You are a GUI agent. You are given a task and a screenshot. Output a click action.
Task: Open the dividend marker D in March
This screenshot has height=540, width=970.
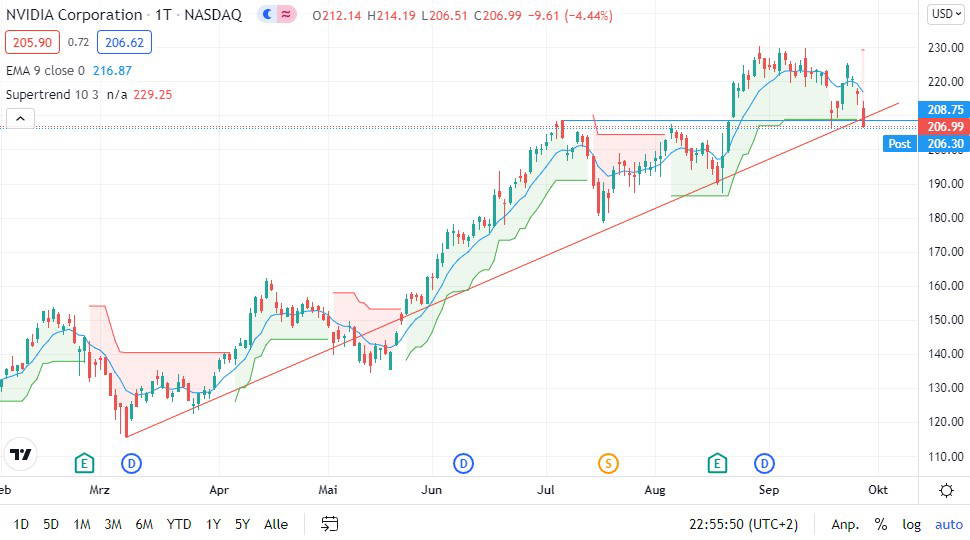(x=131, y=463)
